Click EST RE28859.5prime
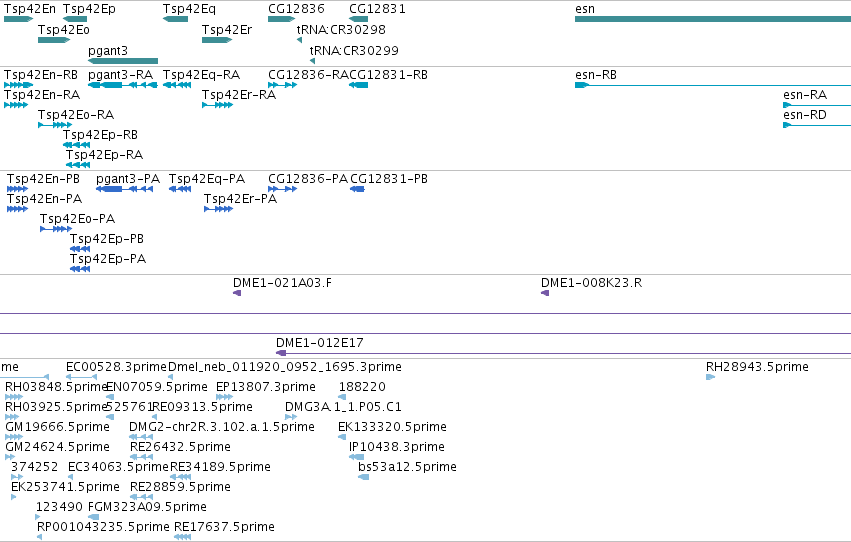The height and width of the screenshot is (542, 851). pos(180,487)
